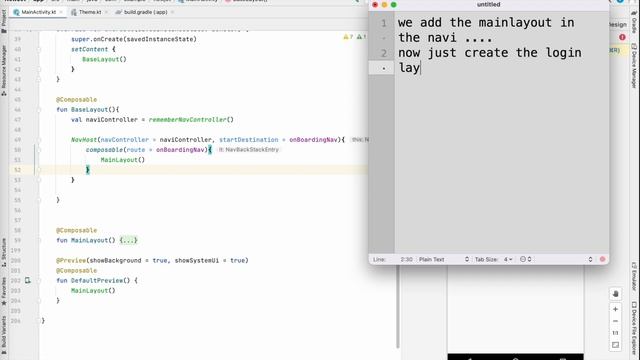The width and height of the screenshot is (640, 360).
Task: Click the untitled window title
Action: [x=489, y=4]
